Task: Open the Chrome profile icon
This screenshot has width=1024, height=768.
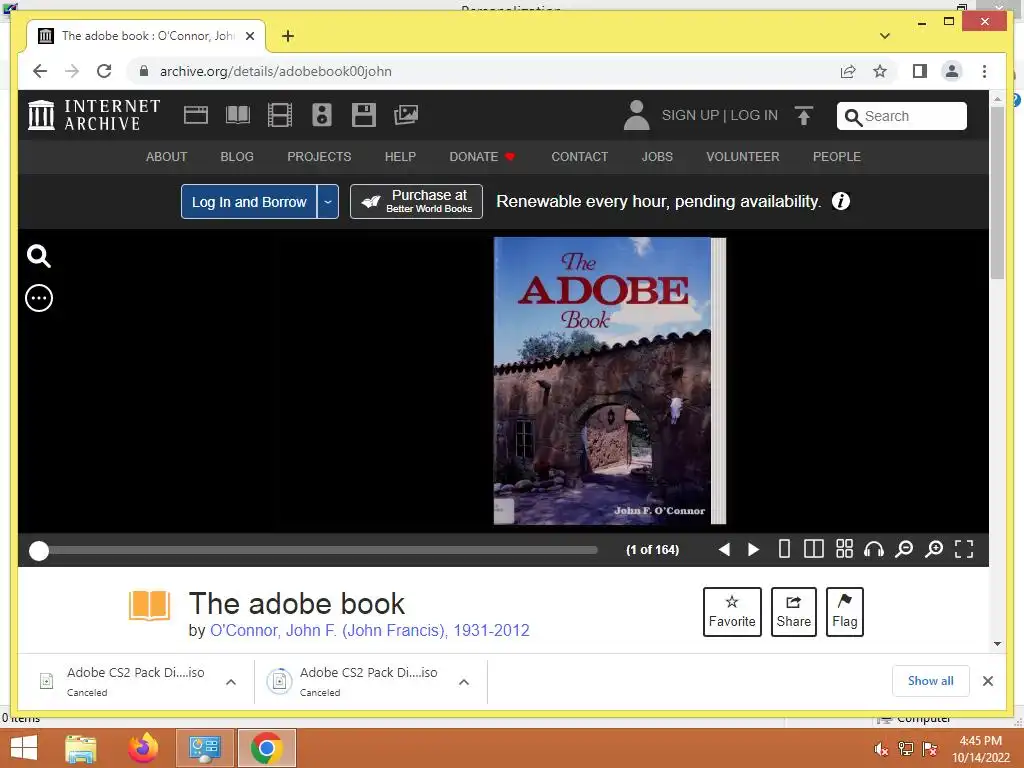Action: tap(952, 71)
